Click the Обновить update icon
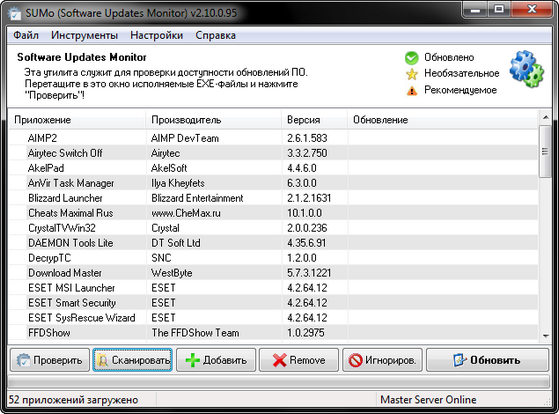 click(460, 360)
